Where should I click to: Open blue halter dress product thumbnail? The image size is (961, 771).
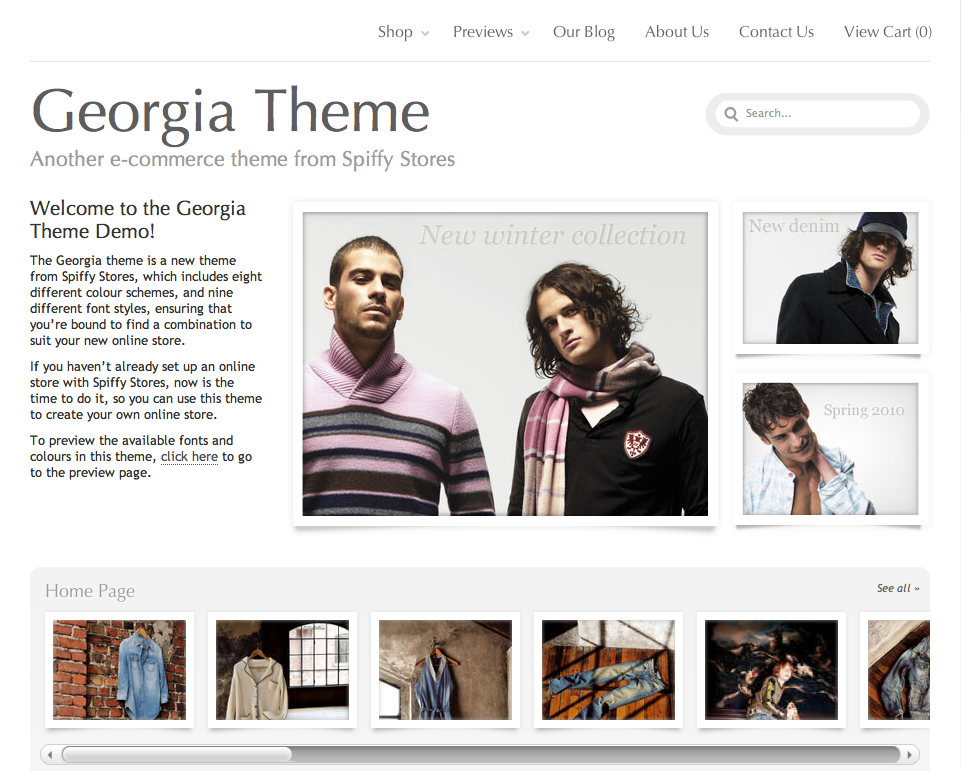(446, 670)
